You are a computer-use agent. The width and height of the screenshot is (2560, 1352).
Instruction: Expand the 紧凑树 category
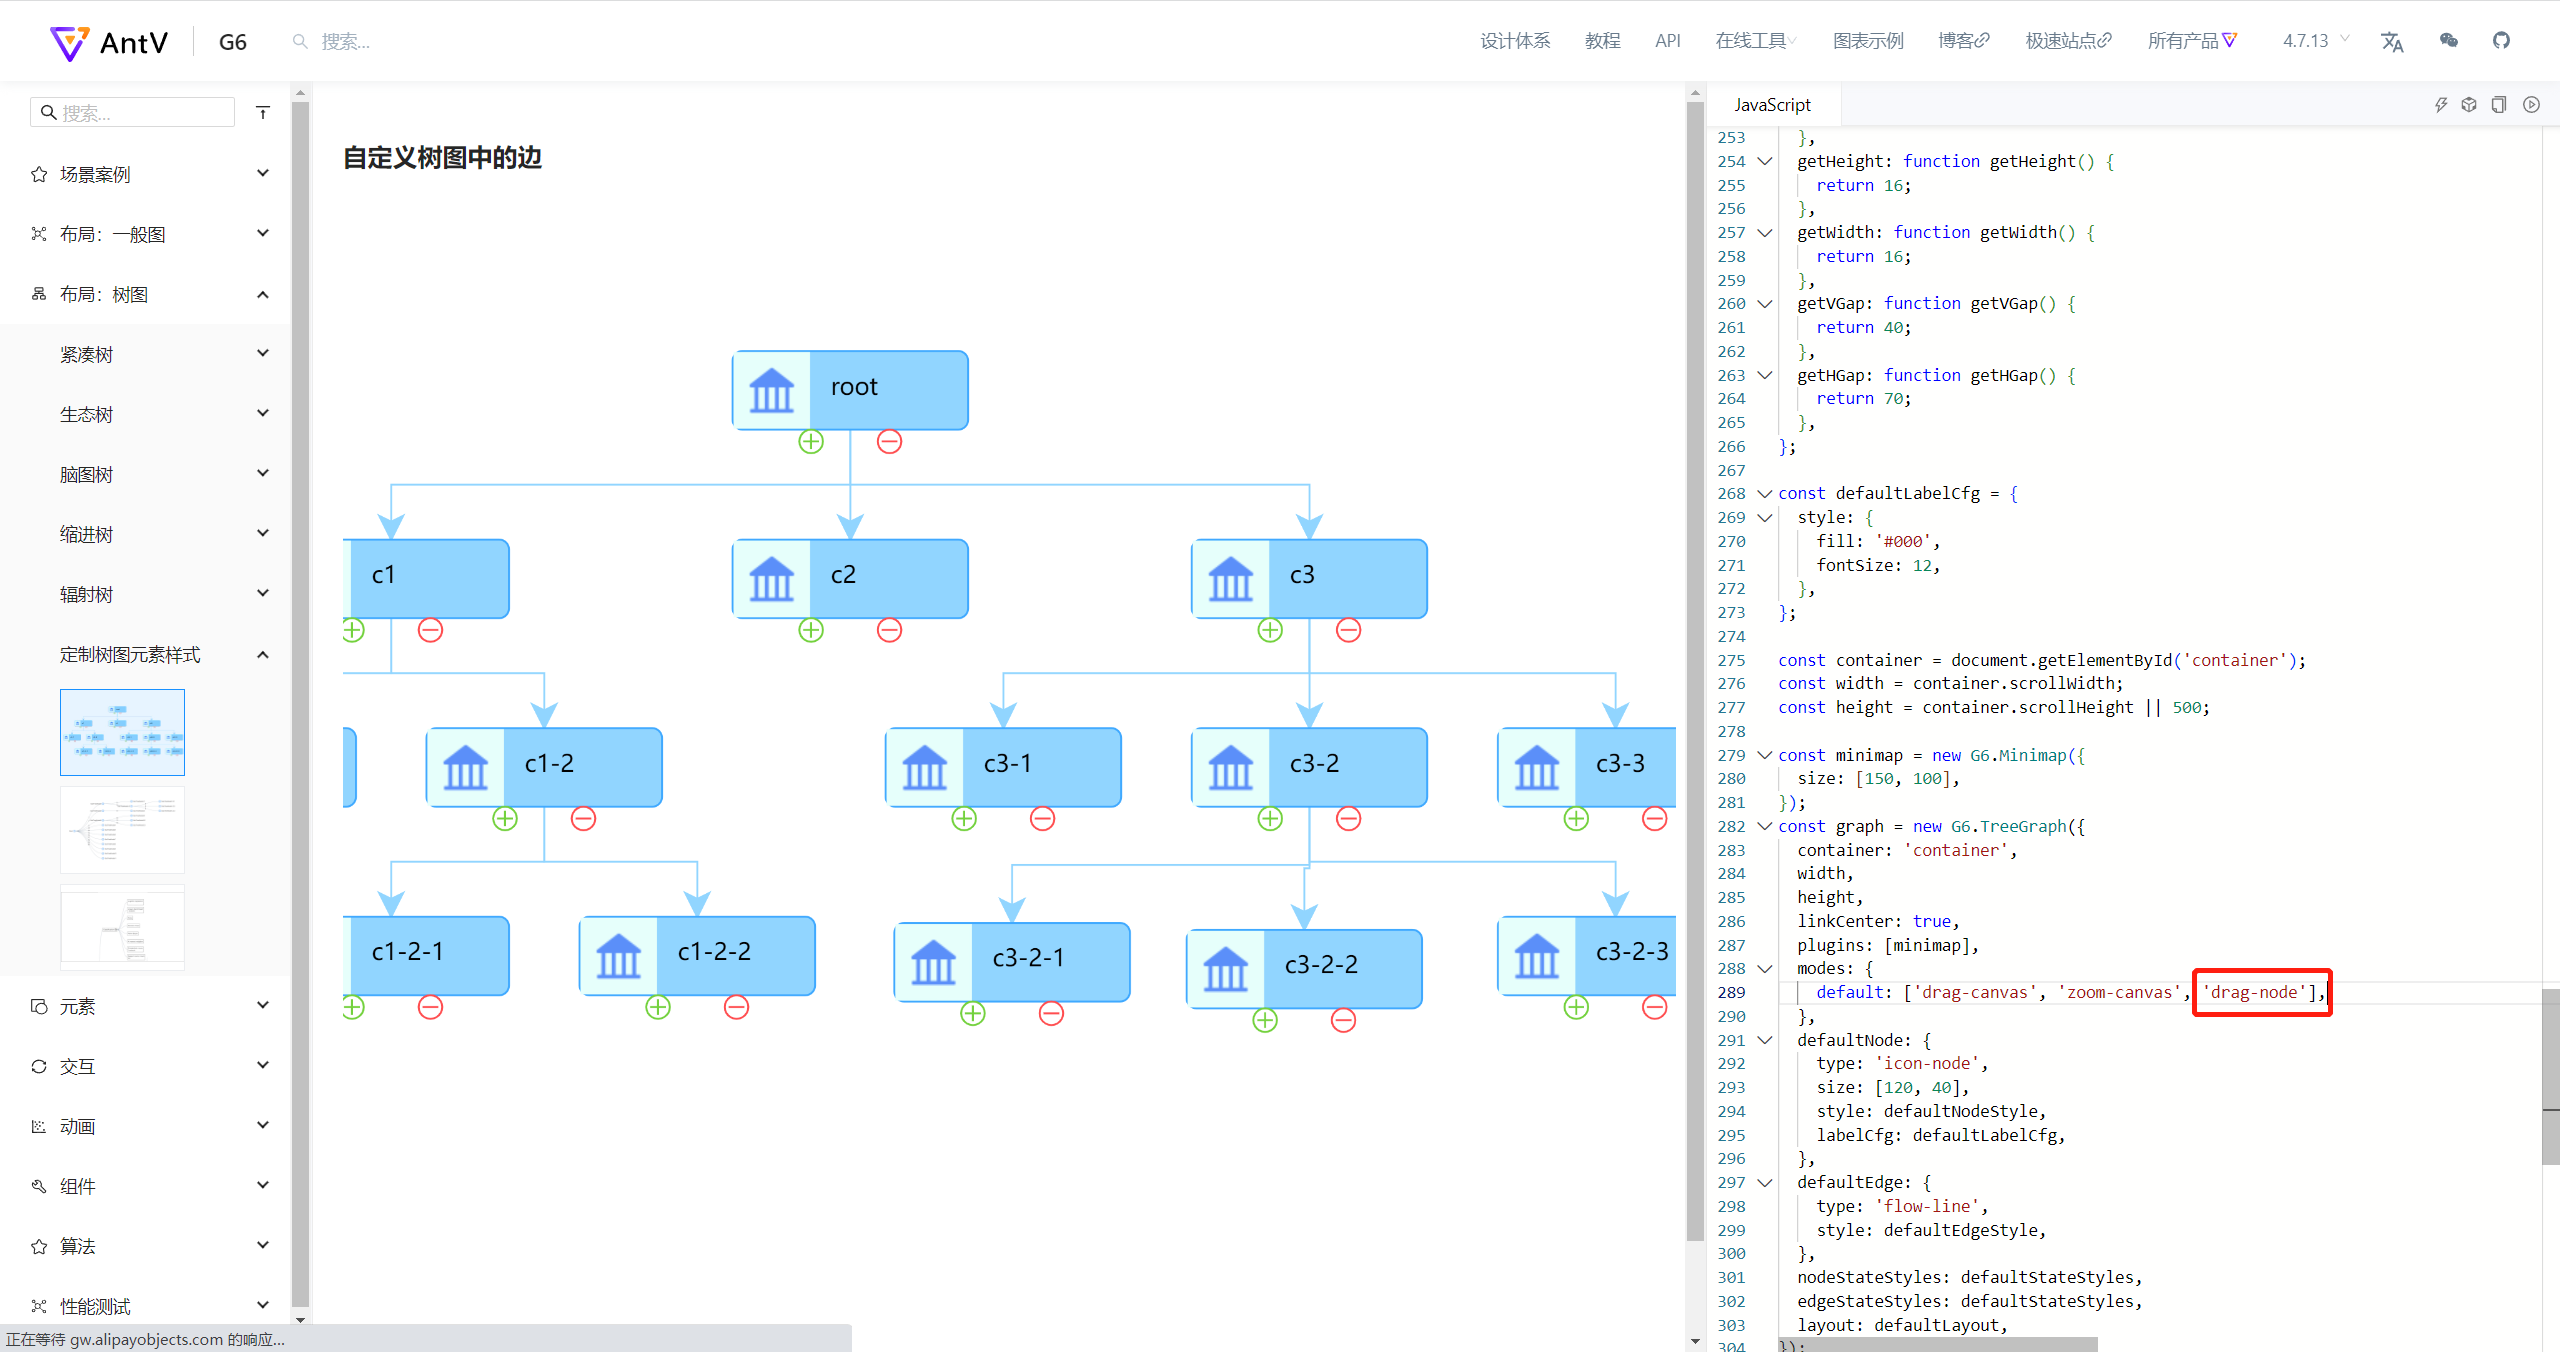[262, 353]
